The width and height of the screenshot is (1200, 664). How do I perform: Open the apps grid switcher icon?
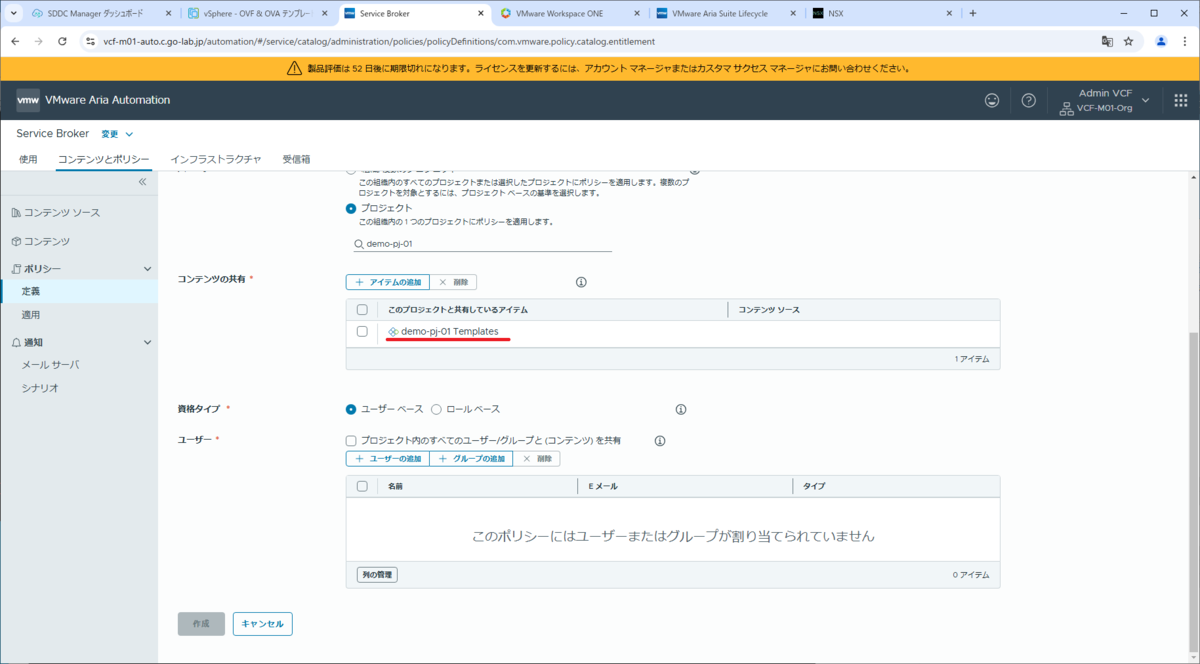[1180, 100]
